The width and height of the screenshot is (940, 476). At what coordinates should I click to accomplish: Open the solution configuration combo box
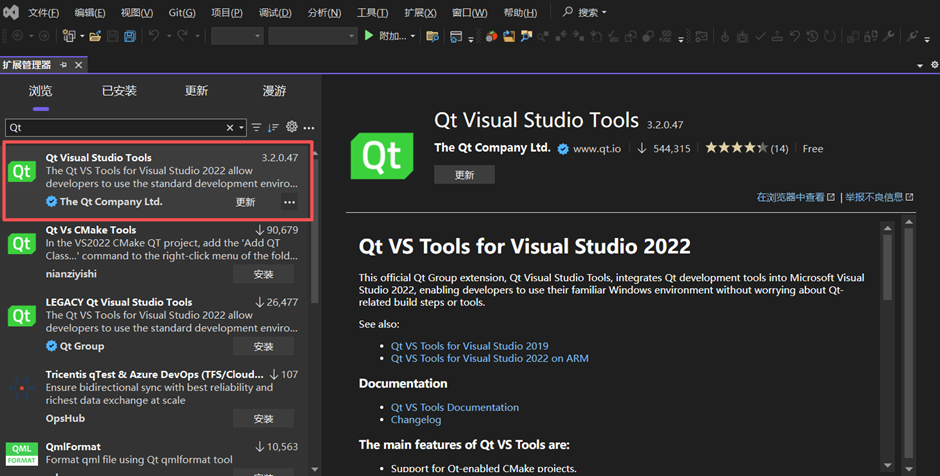point(237,36)
